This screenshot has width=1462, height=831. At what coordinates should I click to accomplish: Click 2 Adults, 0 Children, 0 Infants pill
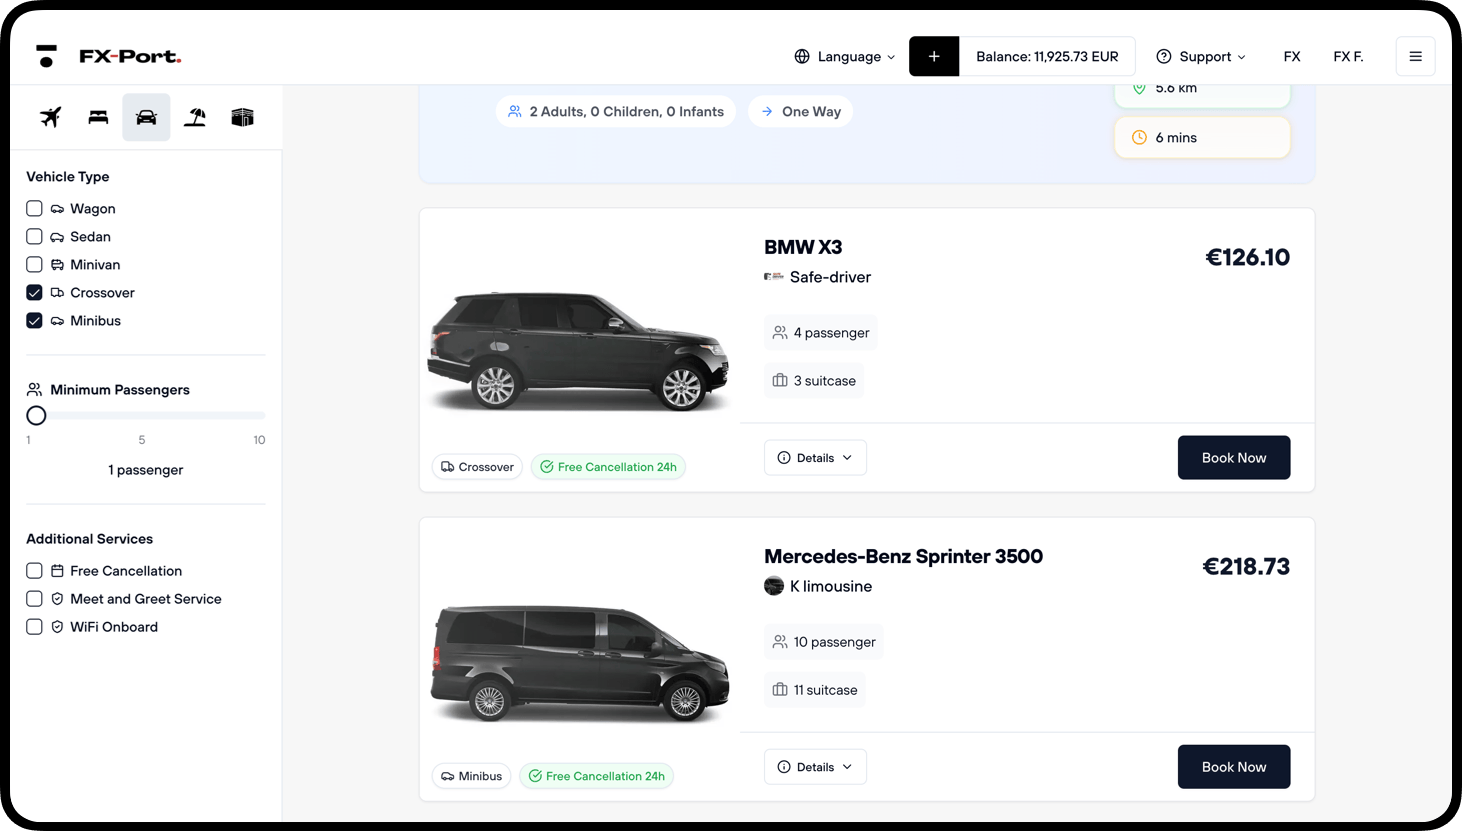click(x=616, y=111)
